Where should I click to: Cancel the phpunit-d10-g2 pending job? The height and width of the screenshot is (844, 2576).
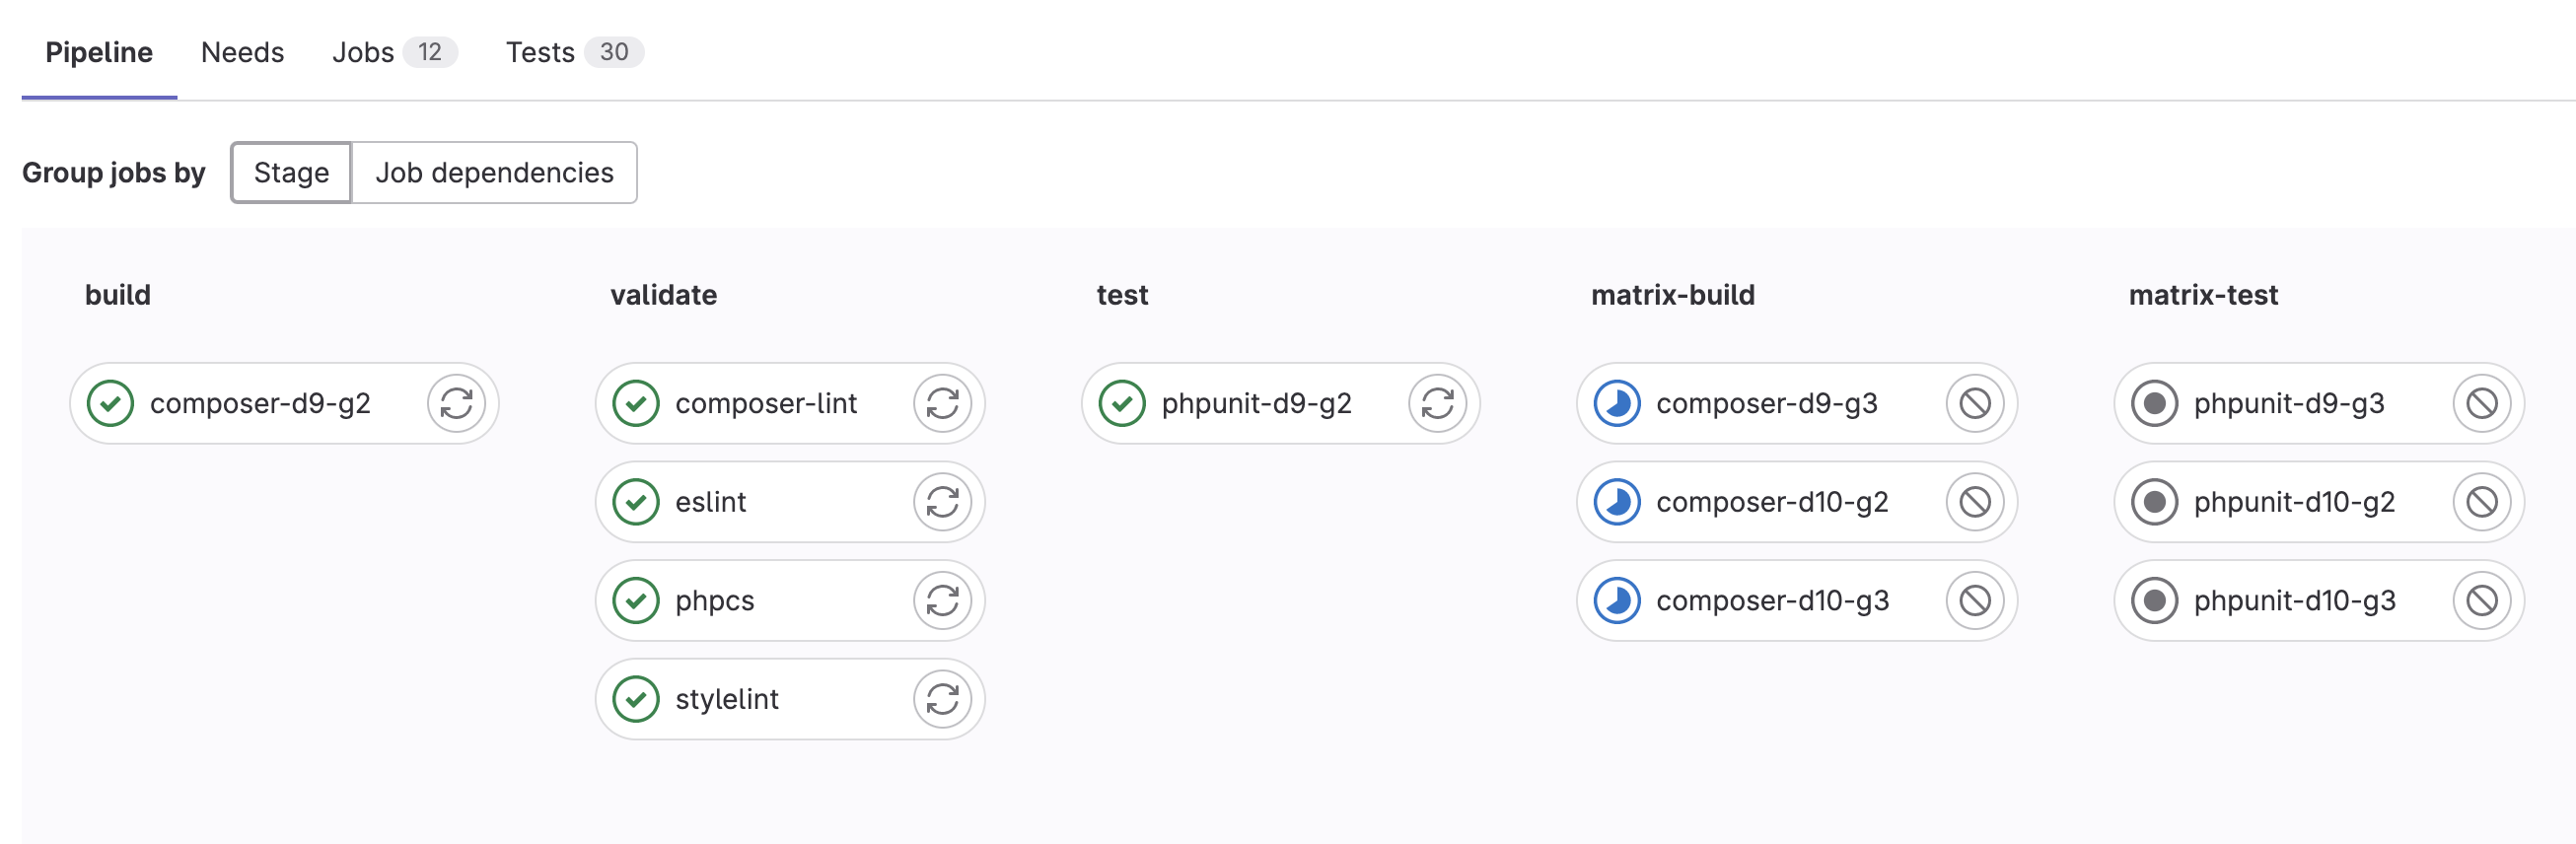coord(2482,502)
